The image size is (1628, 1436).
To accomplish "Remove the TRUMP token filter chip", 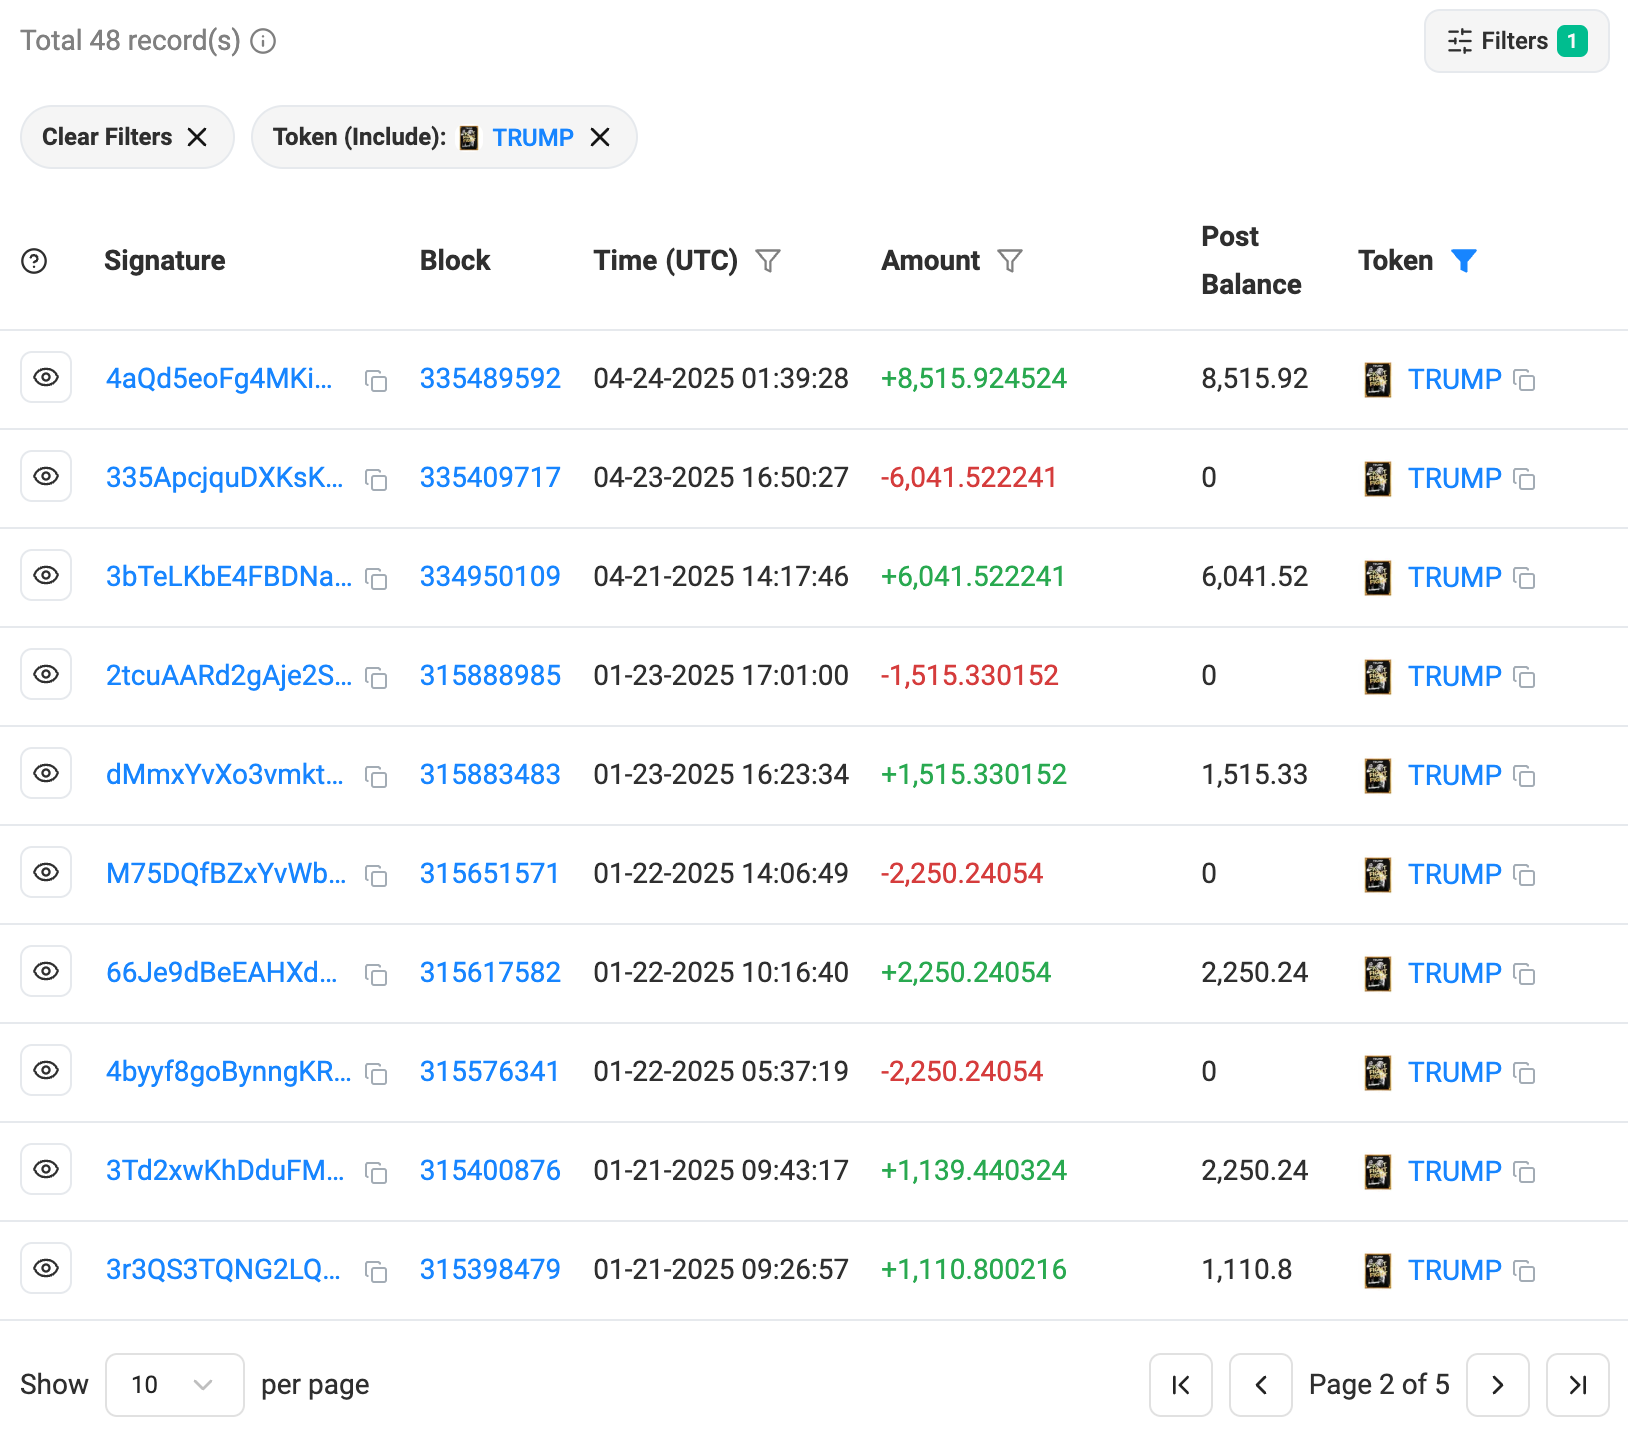I will click(600, 137).
